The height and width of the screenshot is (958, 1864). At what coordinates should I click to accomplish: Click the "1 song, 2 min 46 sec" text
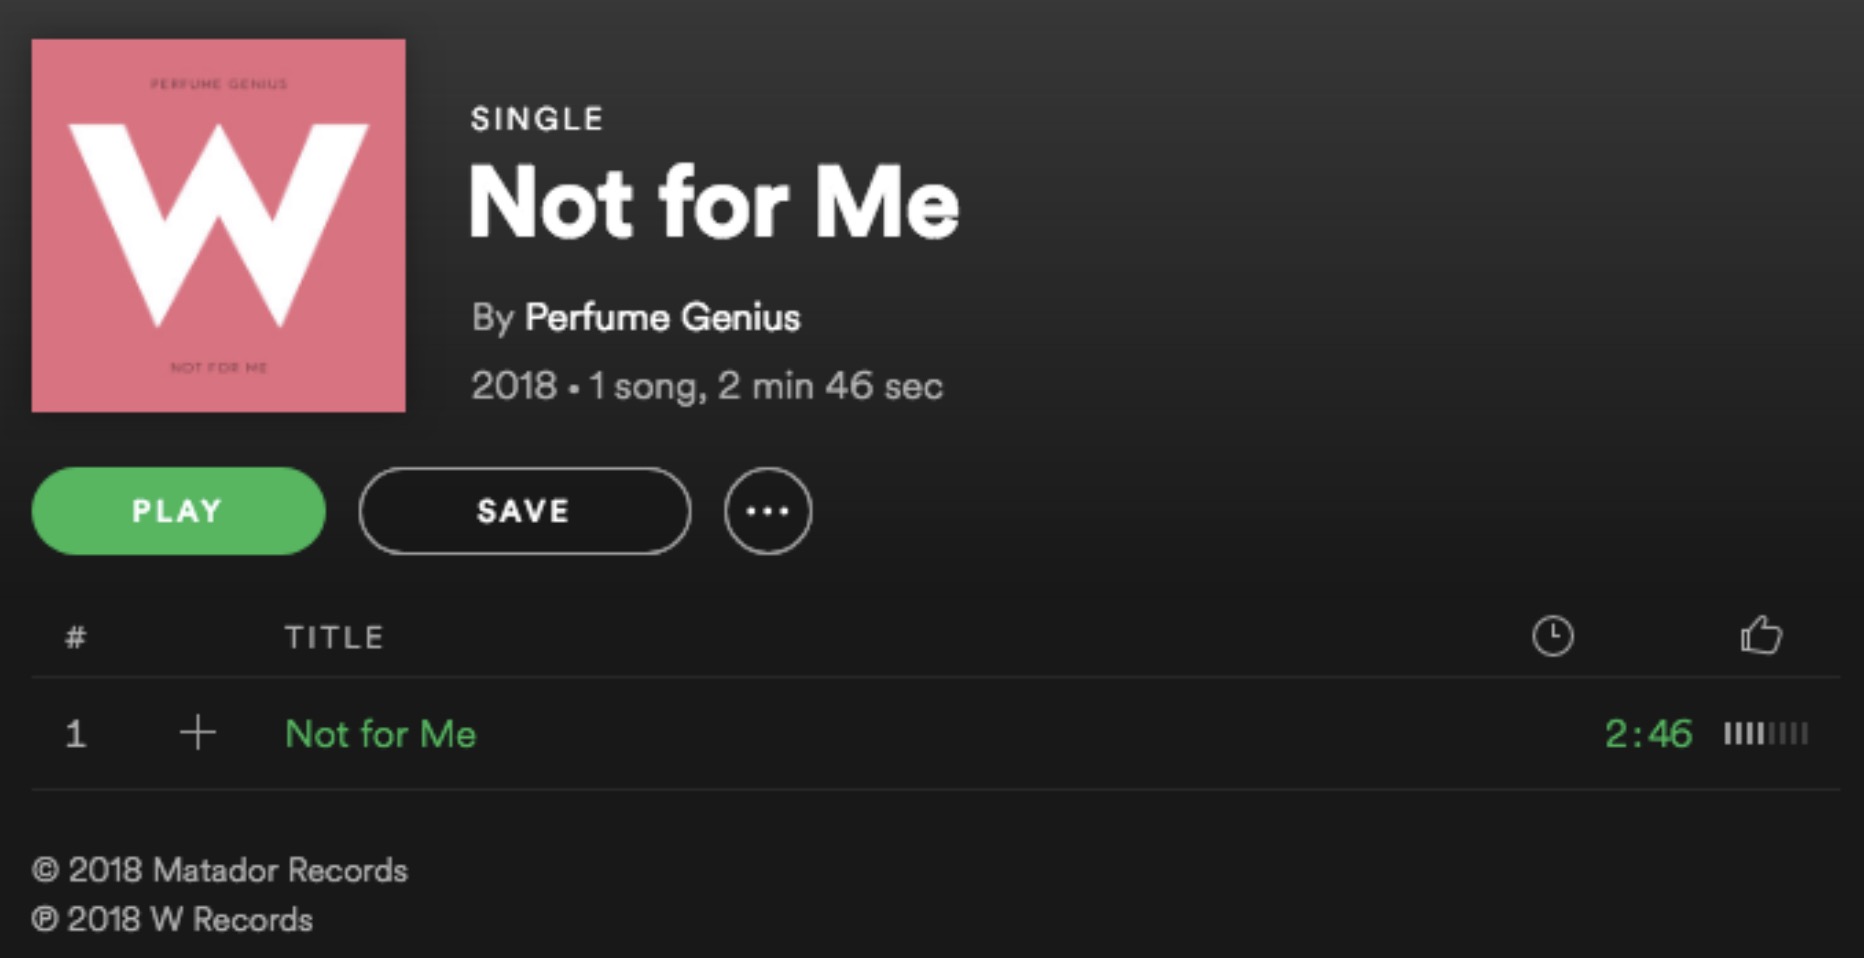[x=766, y=386]
